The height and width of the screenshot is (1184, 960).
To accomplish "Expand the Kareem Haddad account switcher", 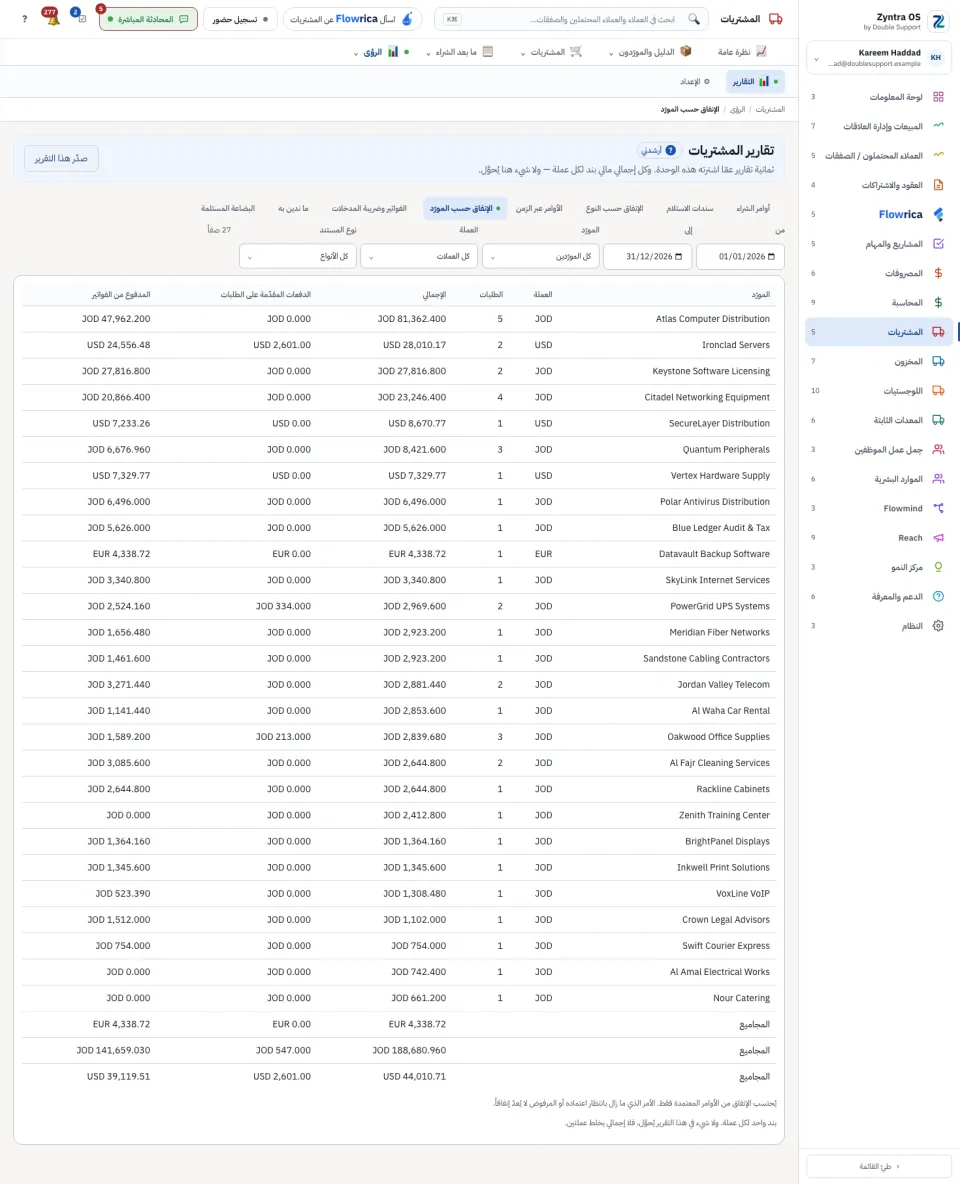I will 879,57.
